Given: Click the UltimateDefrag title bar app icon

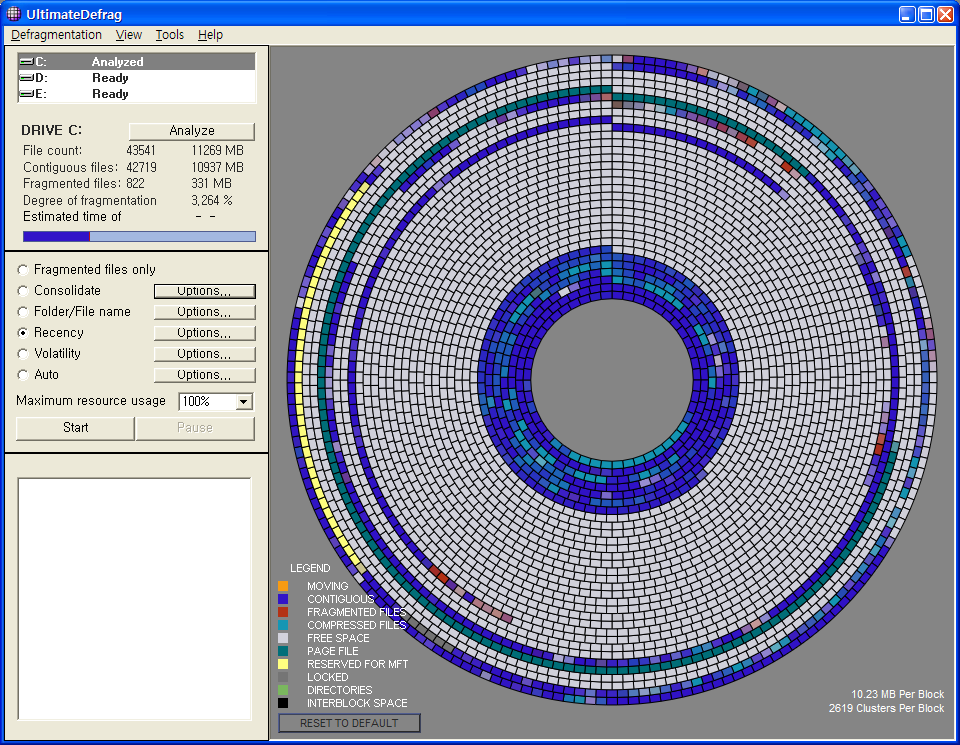Looking at the screenshot, I should (x=13, y=13).
